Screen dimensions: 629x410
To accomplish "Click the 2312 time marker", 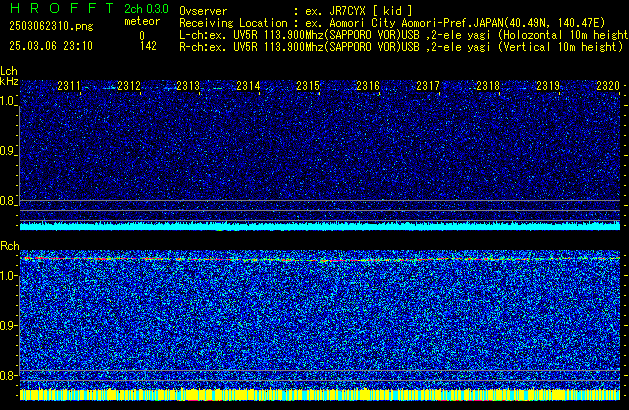I will [x=129, y=86].
